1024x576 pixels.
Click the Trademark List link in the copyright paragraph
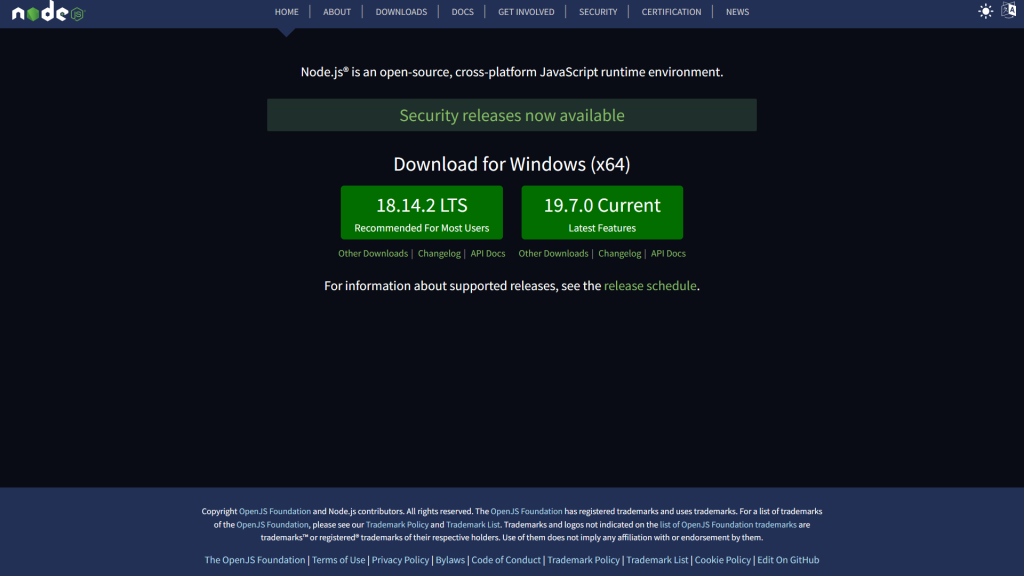point(473,524)
